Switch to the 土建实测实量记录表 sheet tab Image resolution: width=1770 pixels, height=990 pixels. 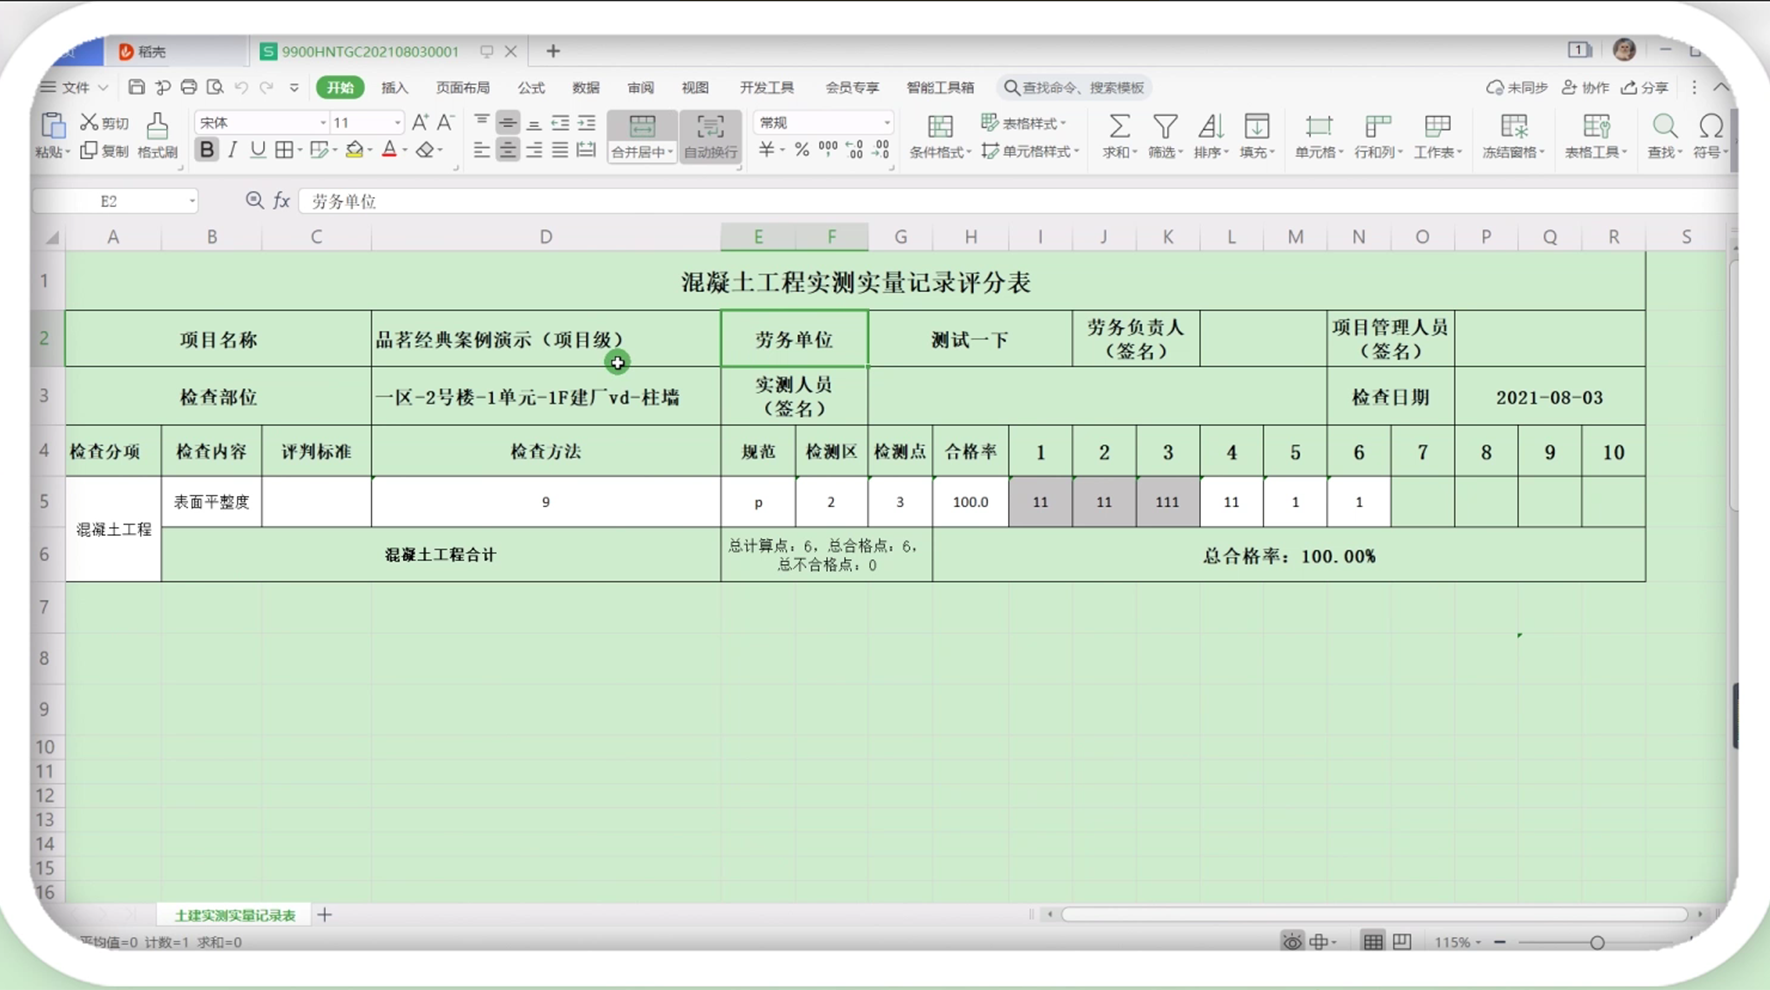[x=235, y=915]
